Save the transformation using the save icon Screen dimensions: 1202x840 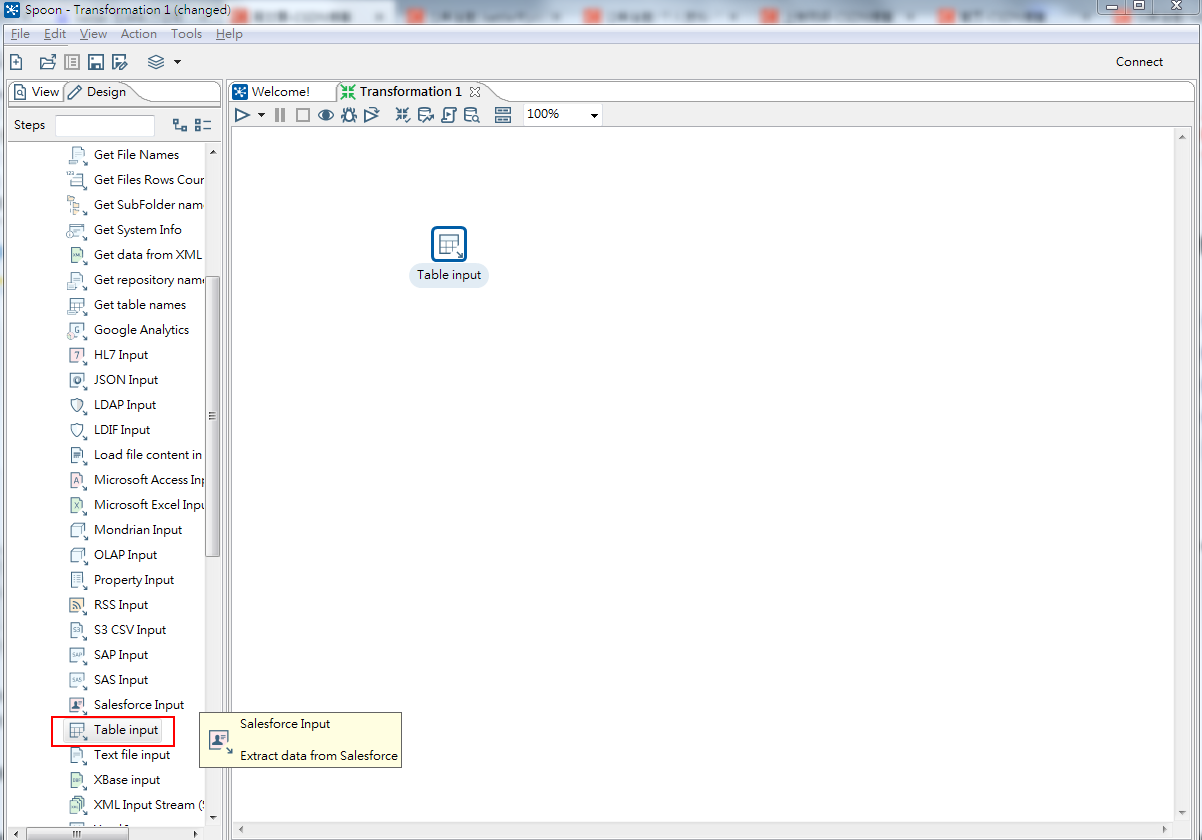[95, 61]
